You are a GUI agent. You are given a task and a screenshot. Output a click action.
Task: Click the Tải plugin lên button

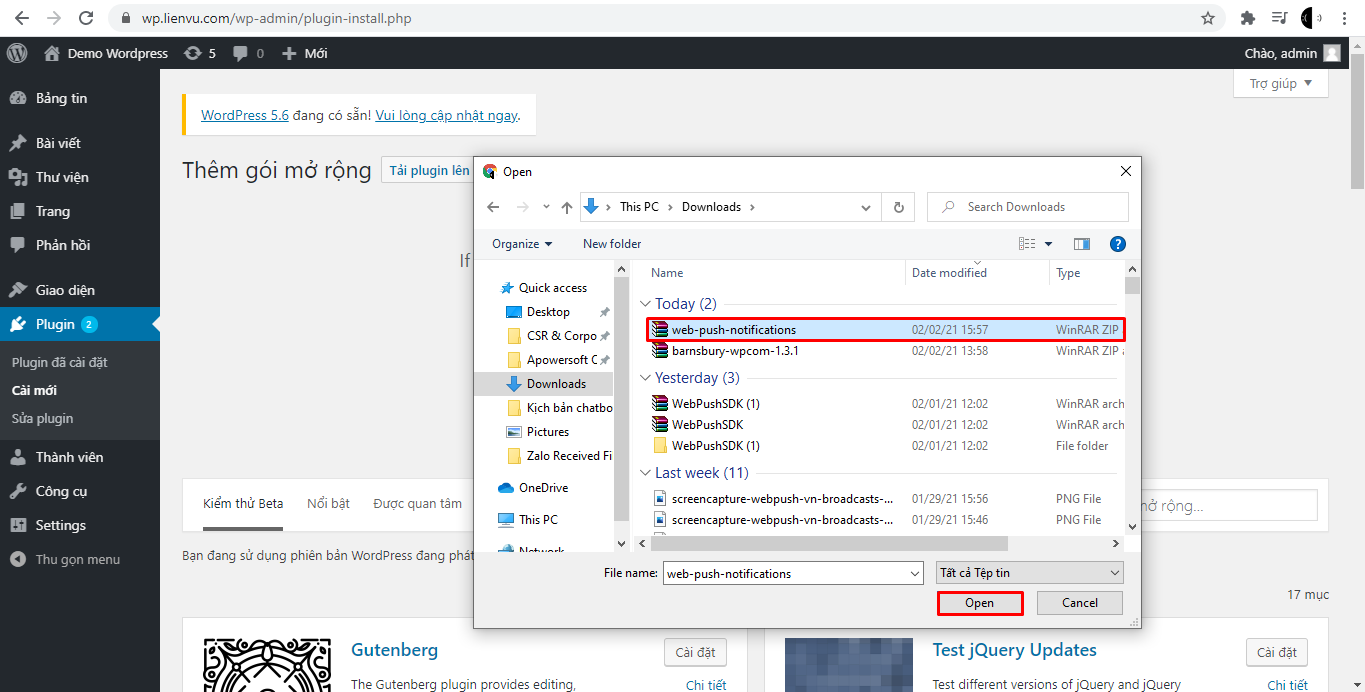pyautogui.click(x=428, y=170)
